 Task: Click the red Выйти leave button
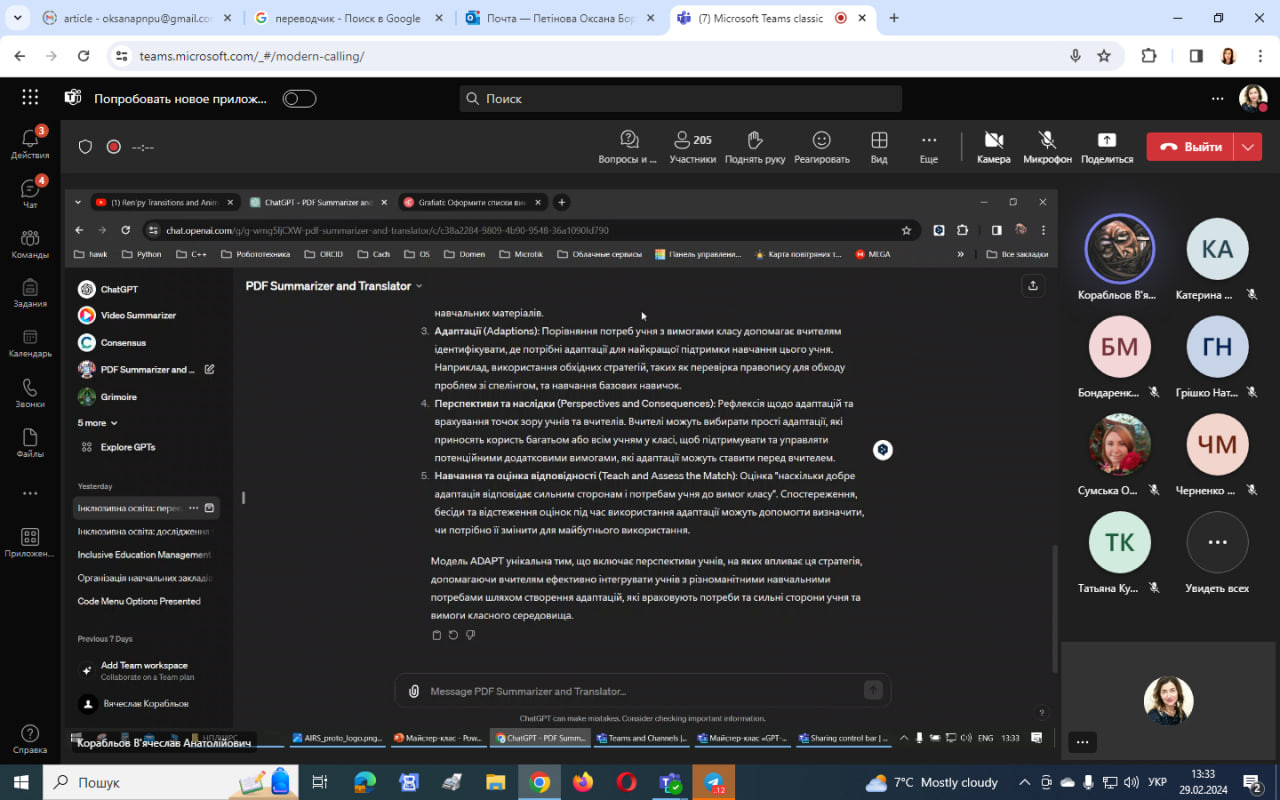click(x=1191, y=147)
